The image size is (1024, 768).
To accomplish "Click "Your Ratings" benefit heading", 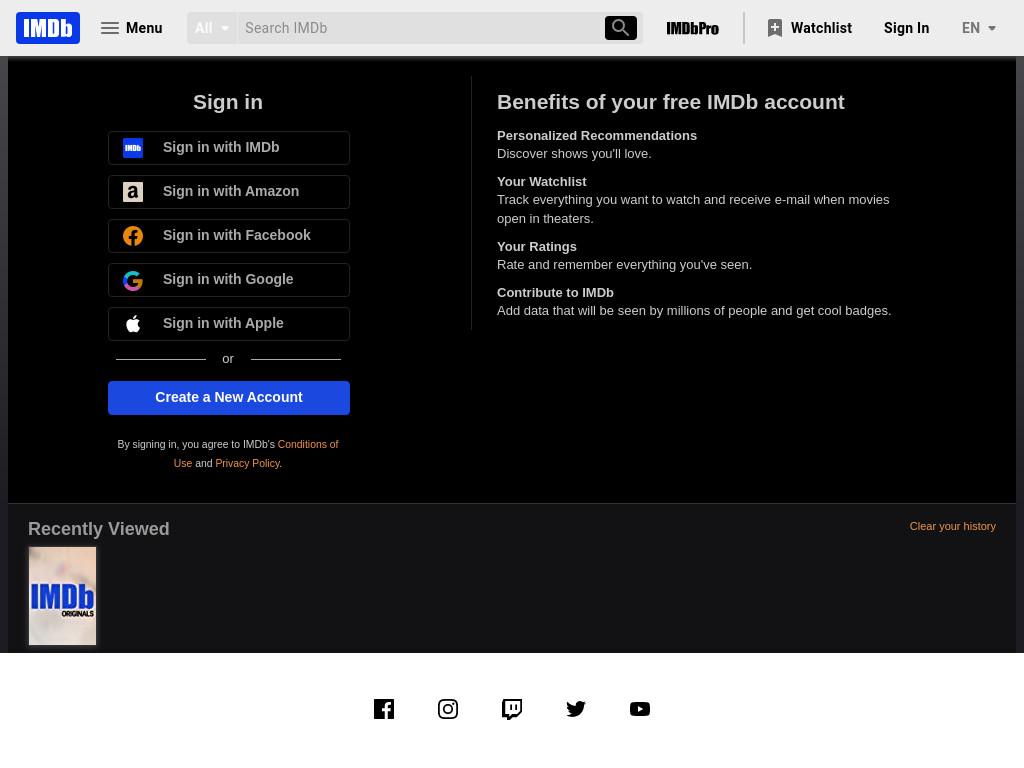I will pyautogui.click(x=537, y=247).
